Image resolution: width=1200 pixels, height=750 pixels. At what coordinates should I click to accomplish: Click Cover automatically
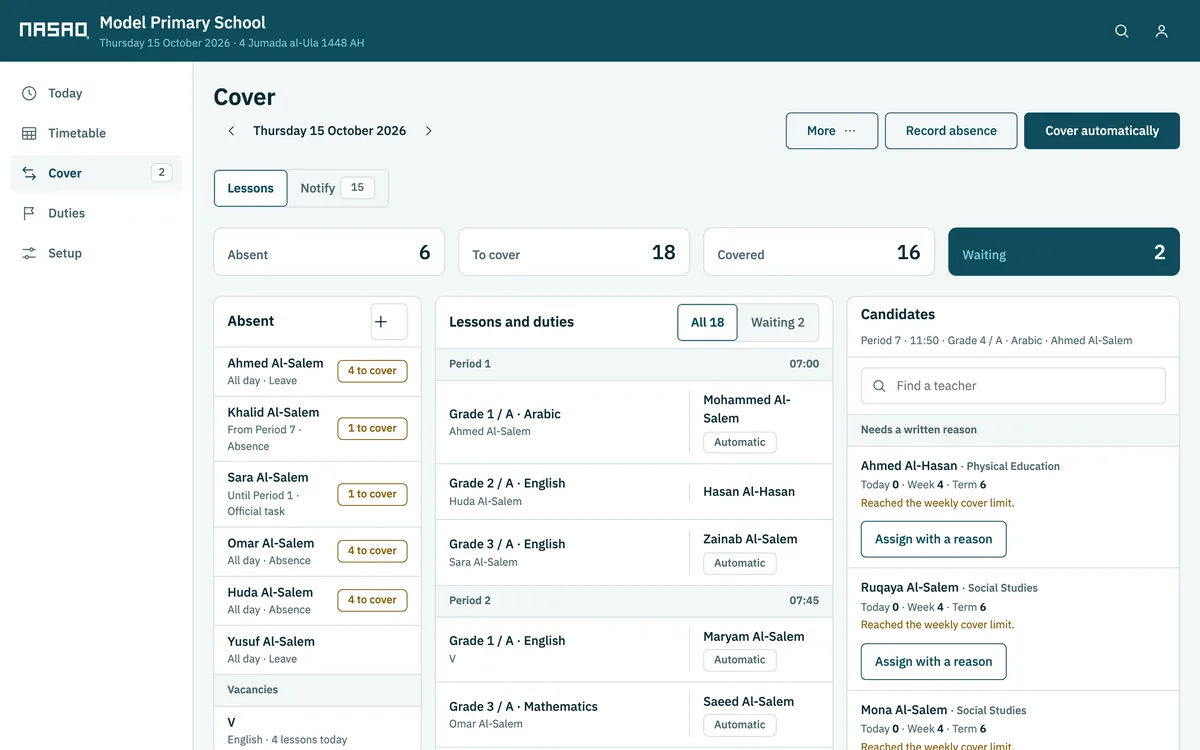pos(1102,131)
